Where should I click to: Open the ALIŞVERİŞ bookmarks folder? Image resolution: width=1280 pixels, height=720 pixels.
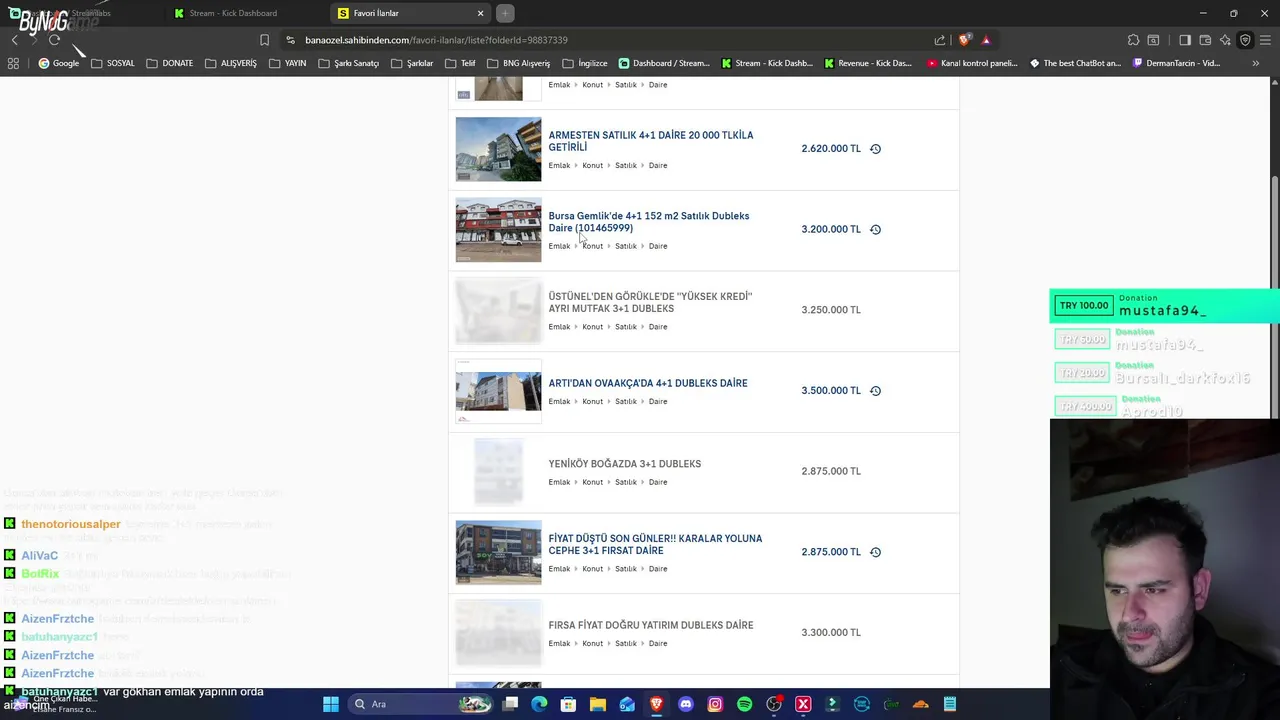point(231,63)
